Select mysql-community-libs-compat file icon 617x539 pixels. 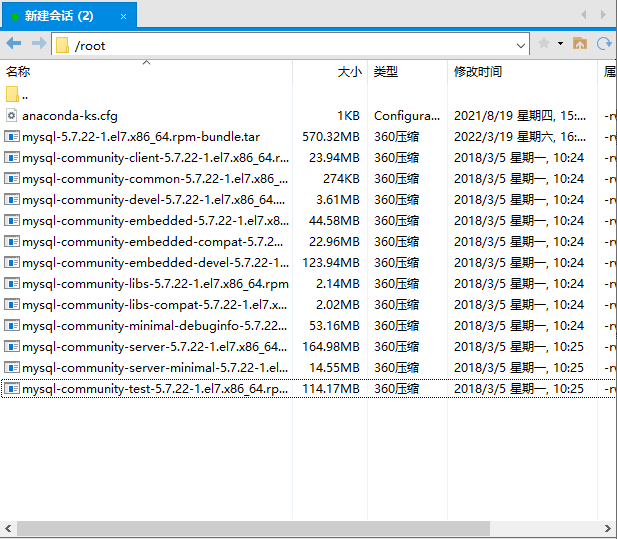(x=12, y=305)
